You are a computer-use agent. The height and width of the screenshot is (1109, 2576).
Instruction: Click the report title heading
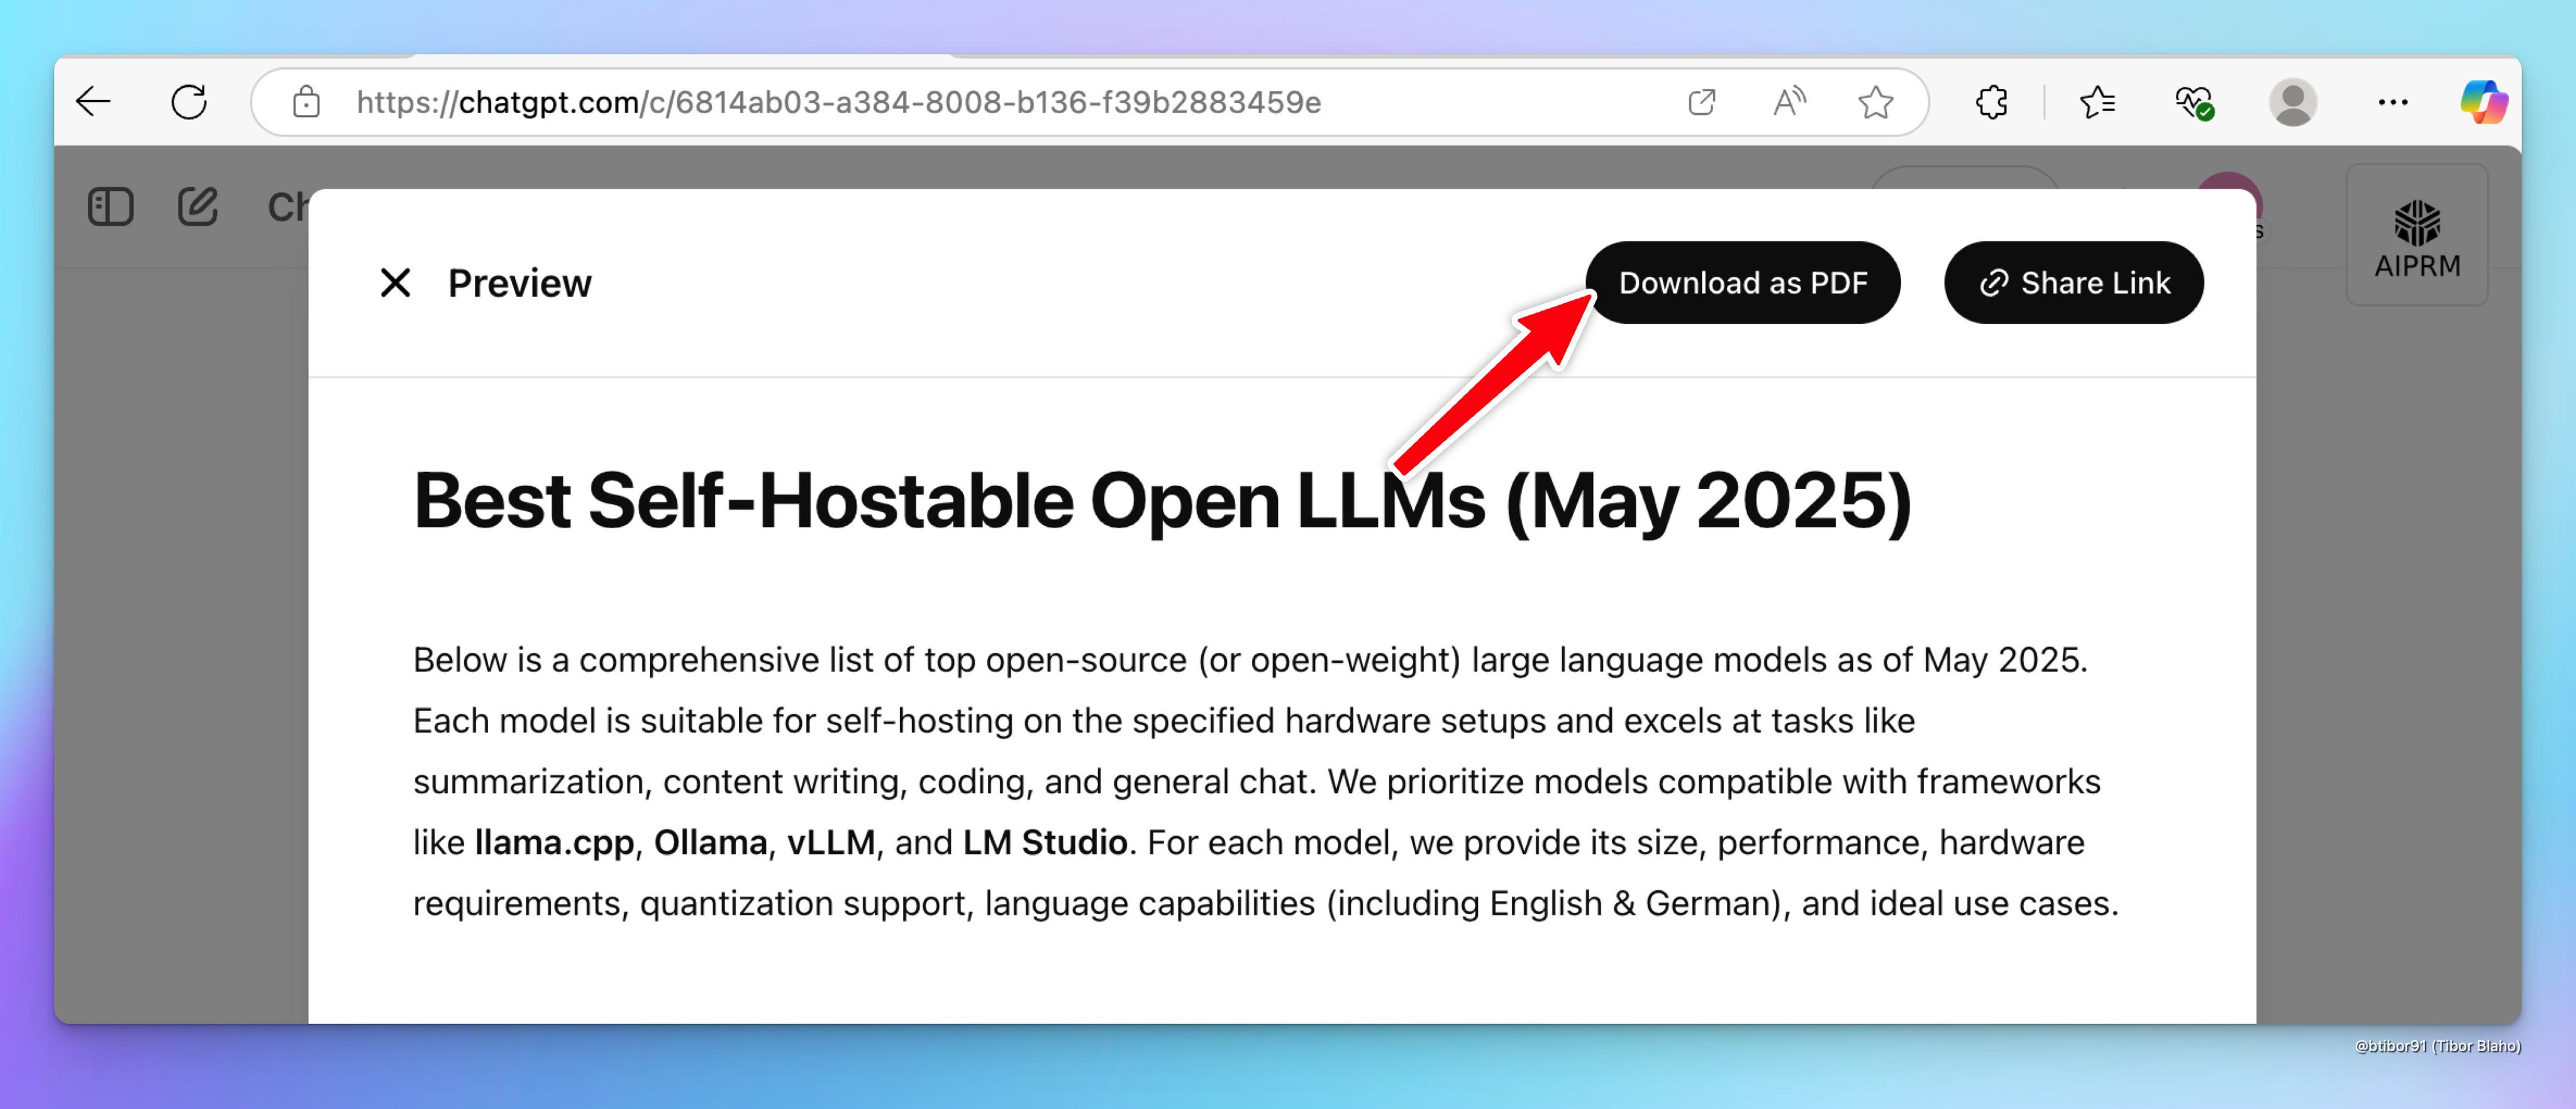coord(1161,500)
